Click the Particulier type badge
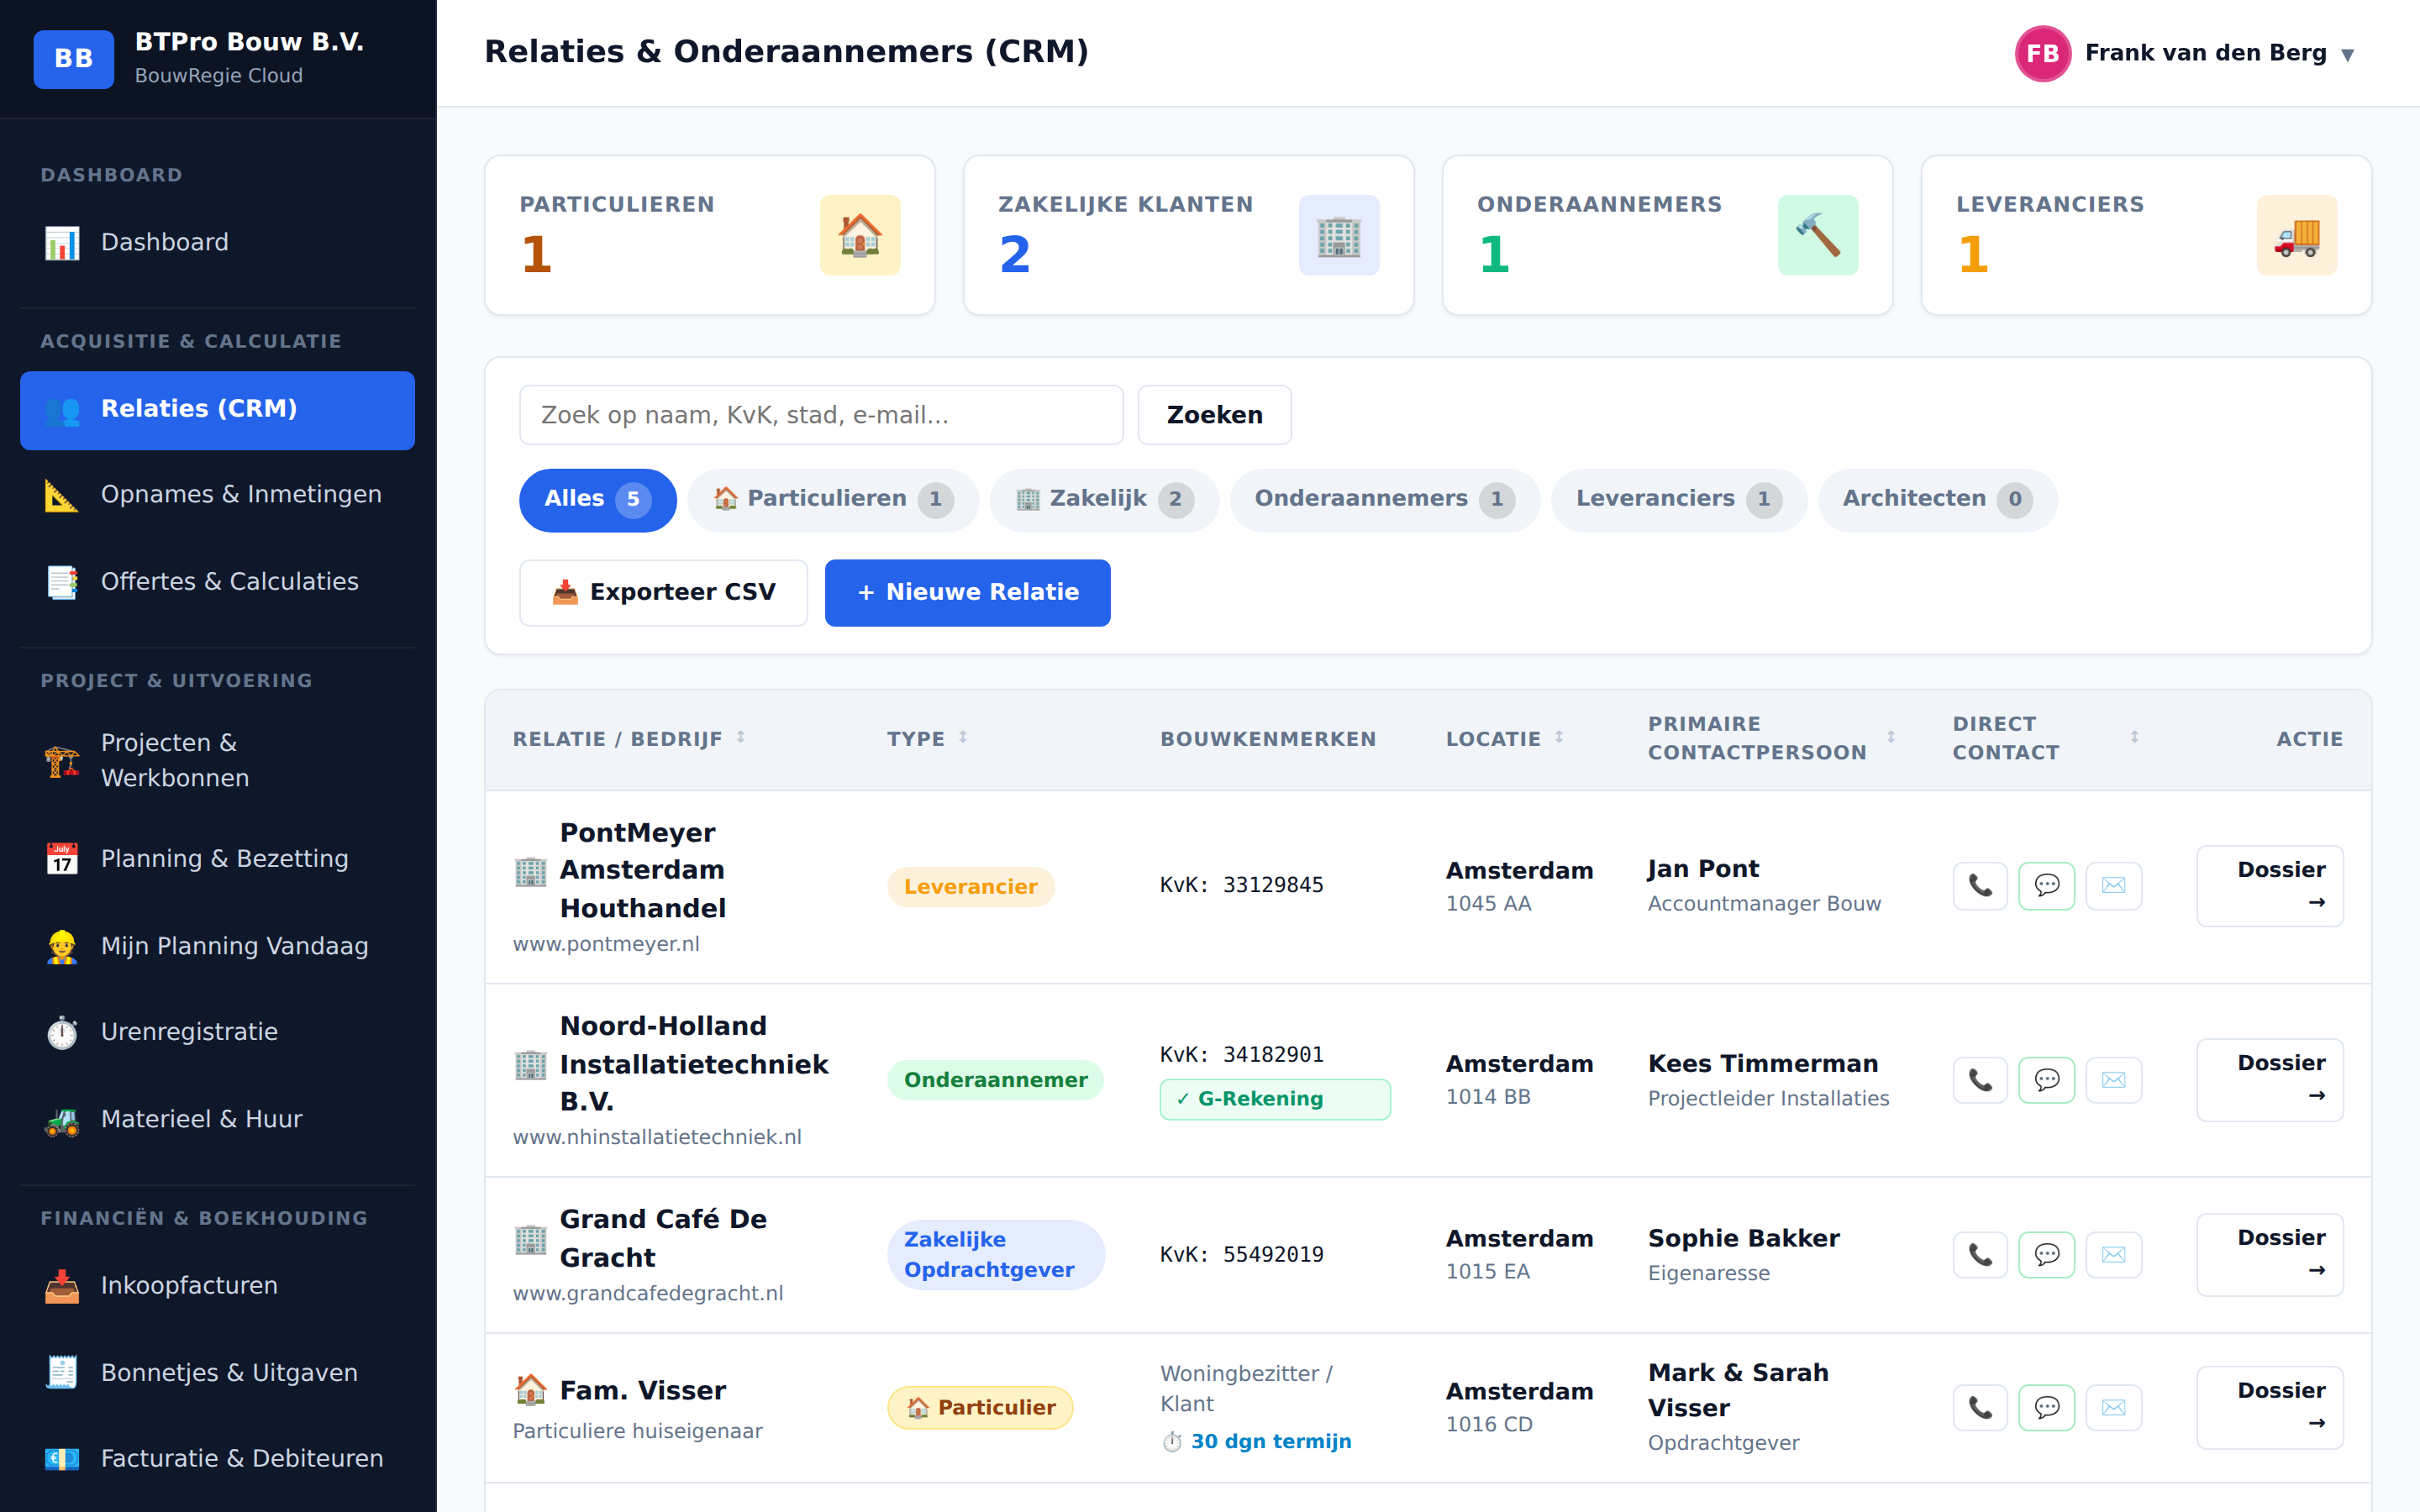 (980, 1408)
